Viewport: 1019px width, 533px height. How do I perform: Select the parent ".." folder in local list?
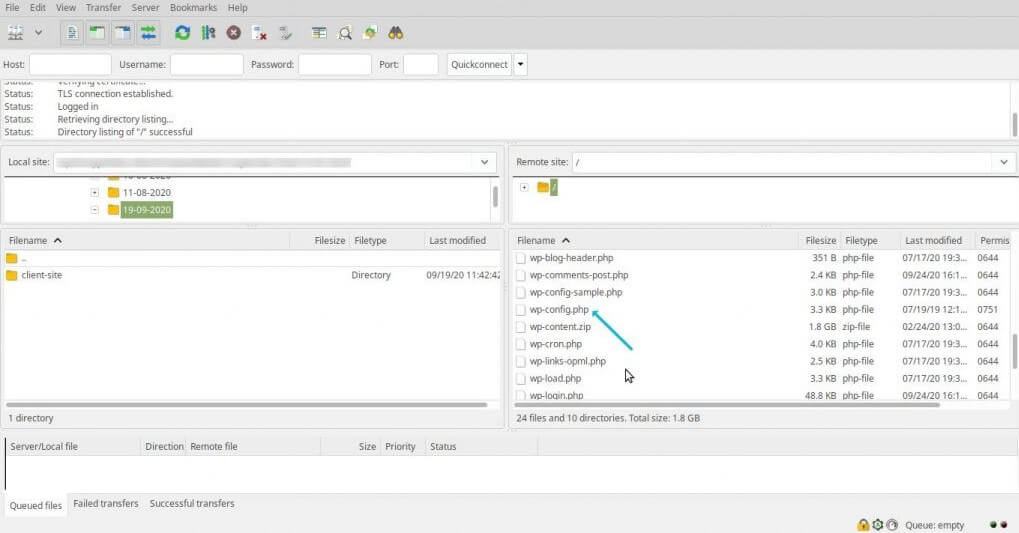pos(24,258)
